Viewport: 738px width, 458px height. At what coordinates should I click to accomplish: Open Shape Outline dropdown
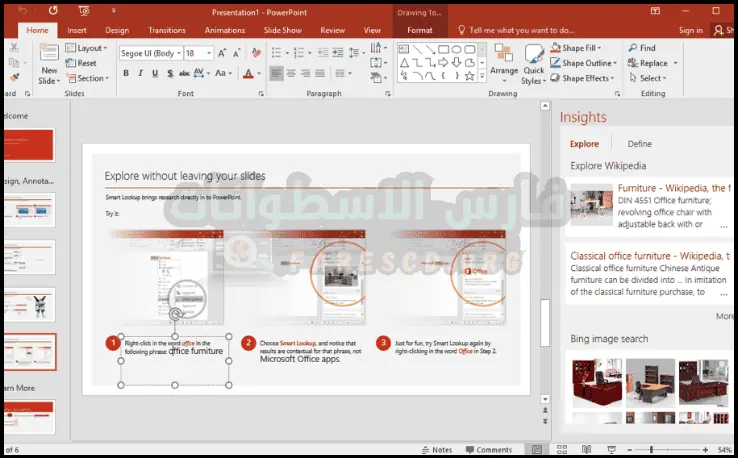[x=584, y=63]
